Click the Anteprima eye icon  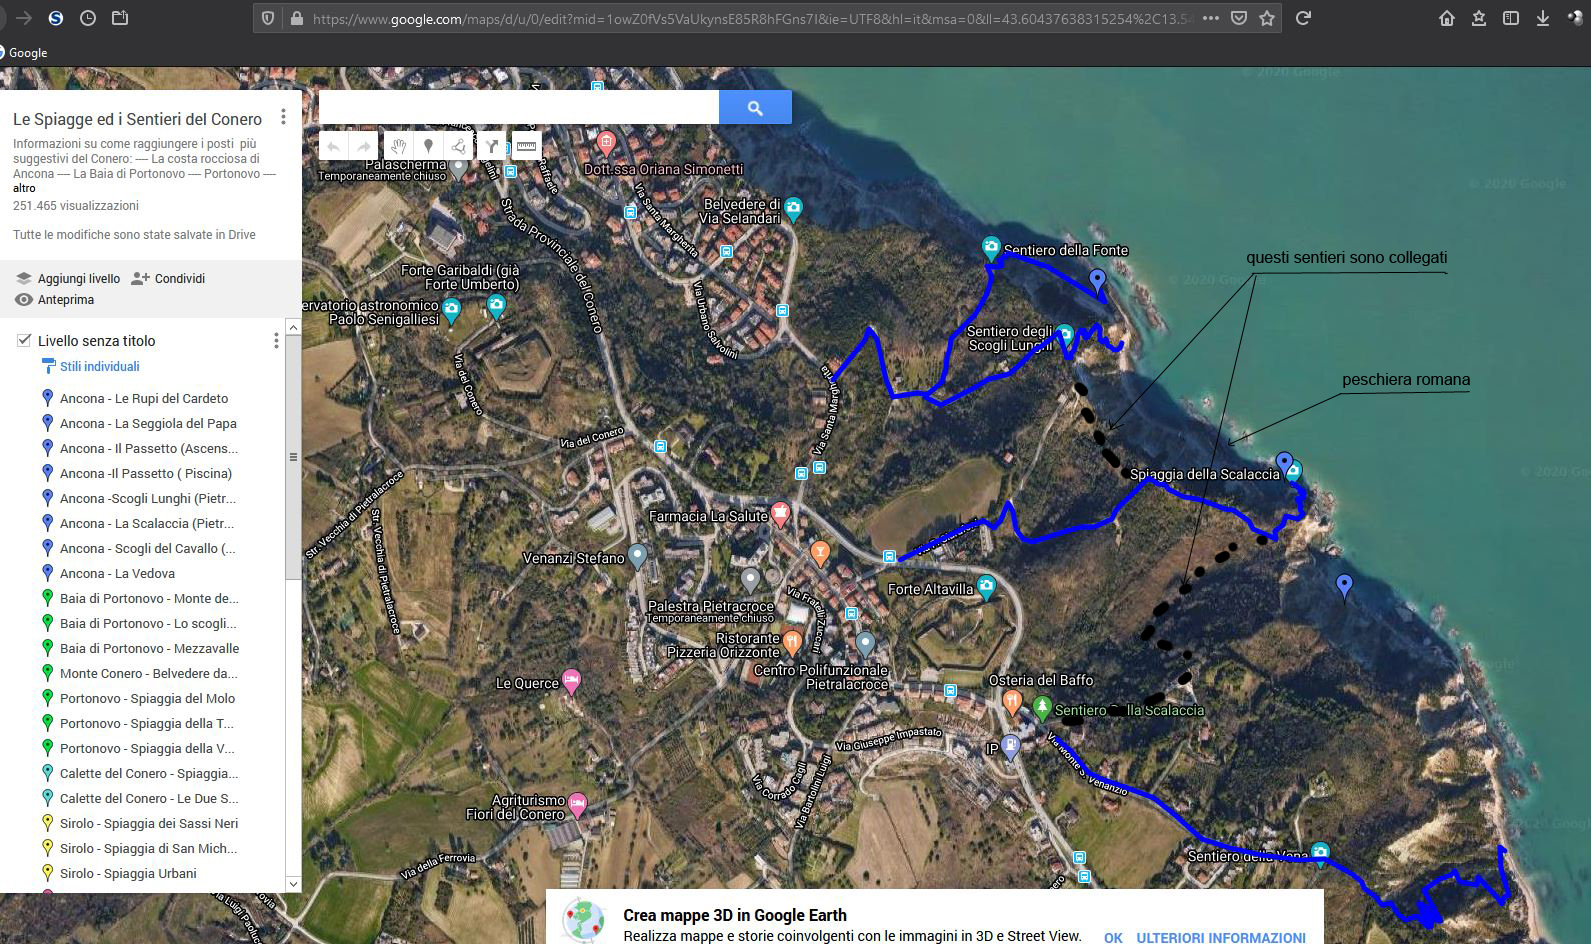[24, 299]
